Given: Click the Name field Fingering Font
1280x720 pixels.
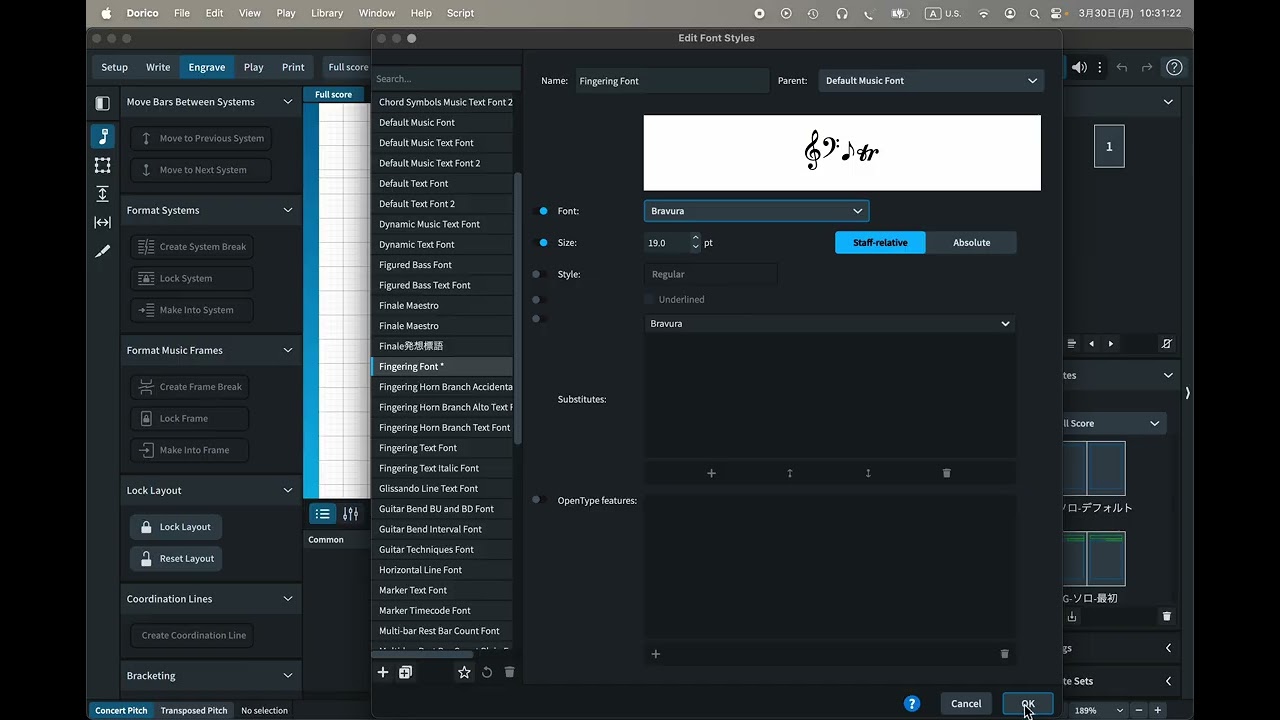Looking at the screenshot, I should (x=671, y=81).
